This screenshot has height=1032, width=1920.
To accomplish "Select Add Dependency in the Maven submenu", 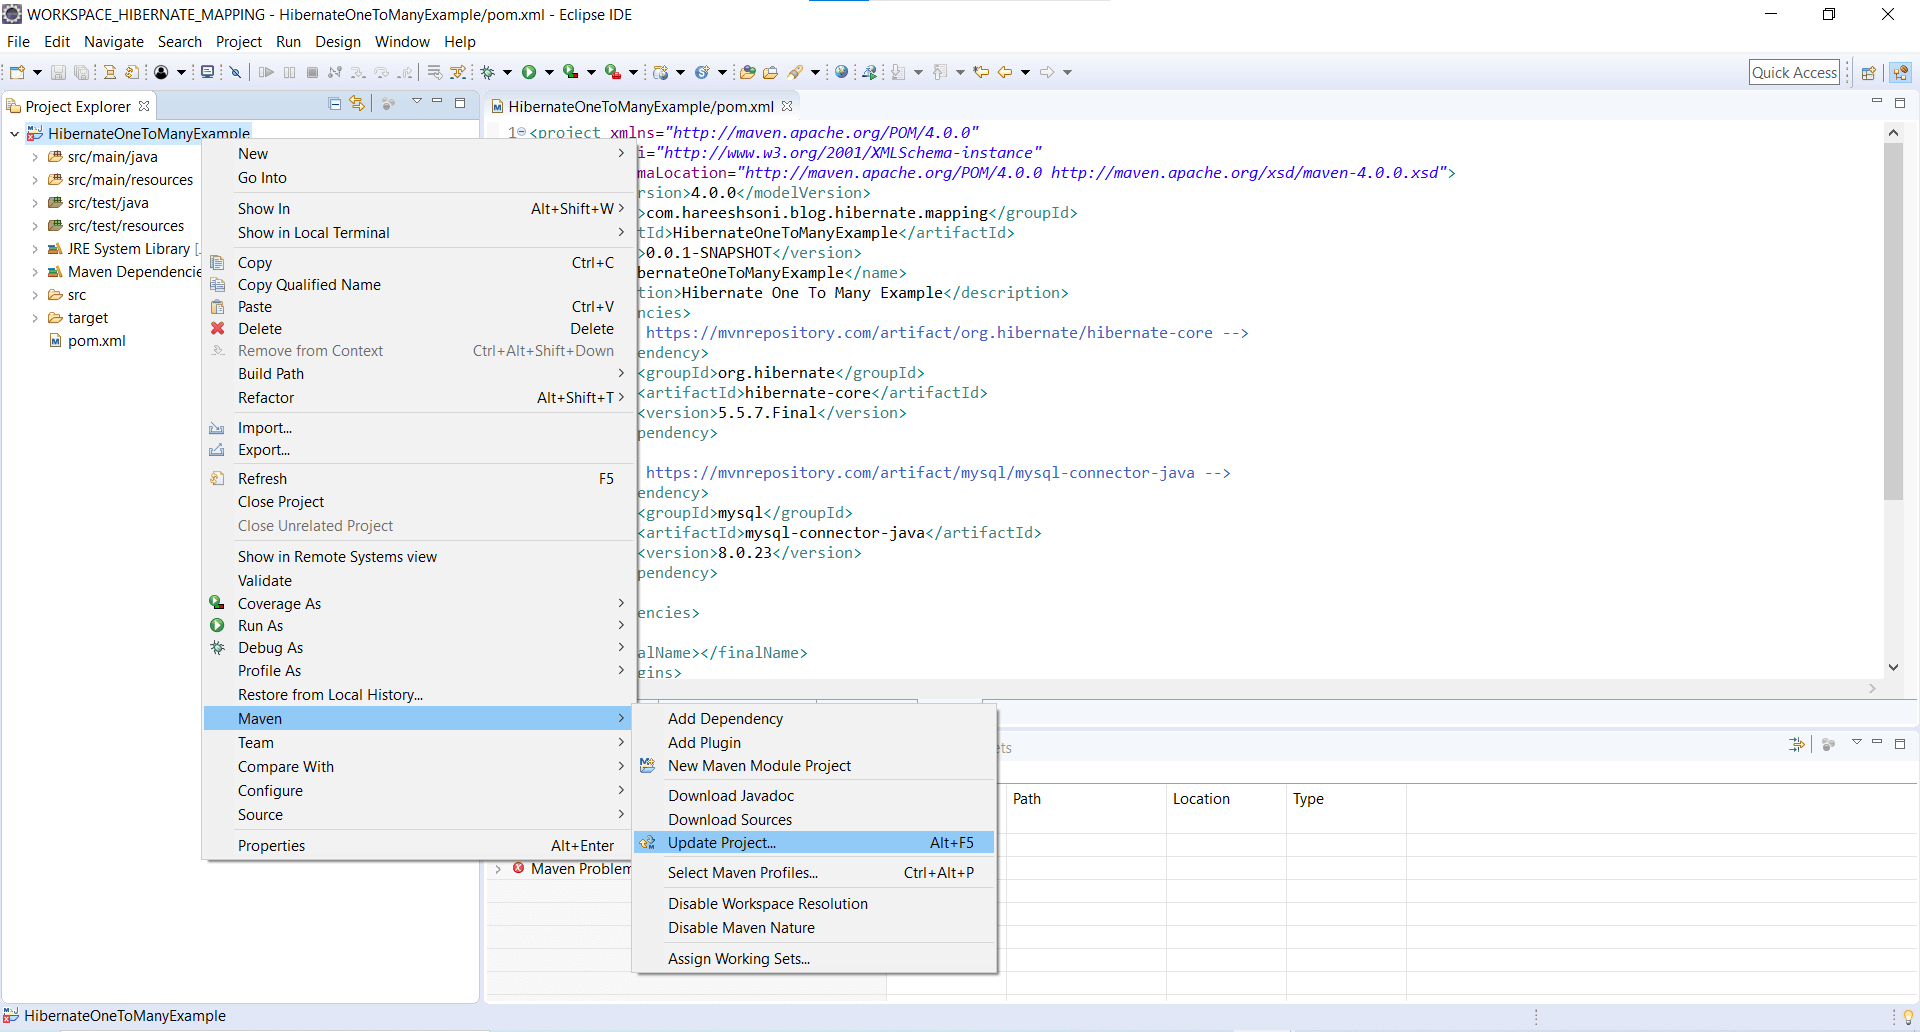I will (x=725, y=718).
